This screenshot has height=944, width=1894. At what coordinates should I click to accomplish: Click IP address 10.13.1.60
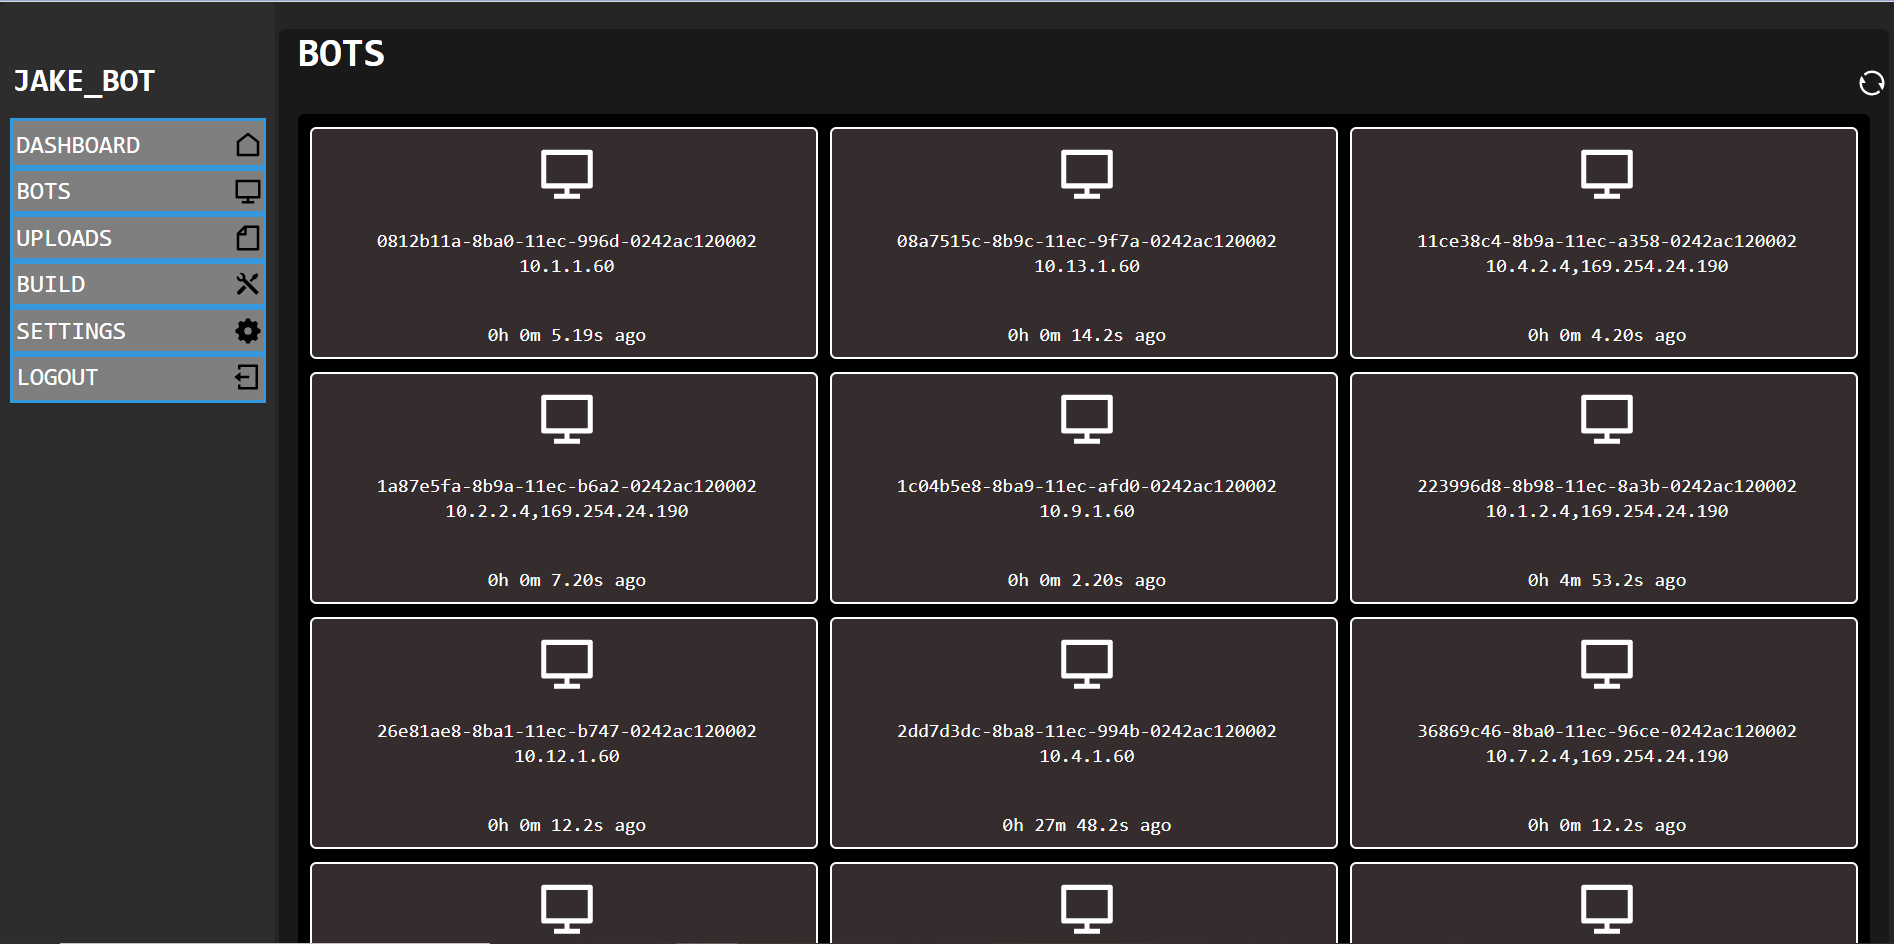(1087, 266)
